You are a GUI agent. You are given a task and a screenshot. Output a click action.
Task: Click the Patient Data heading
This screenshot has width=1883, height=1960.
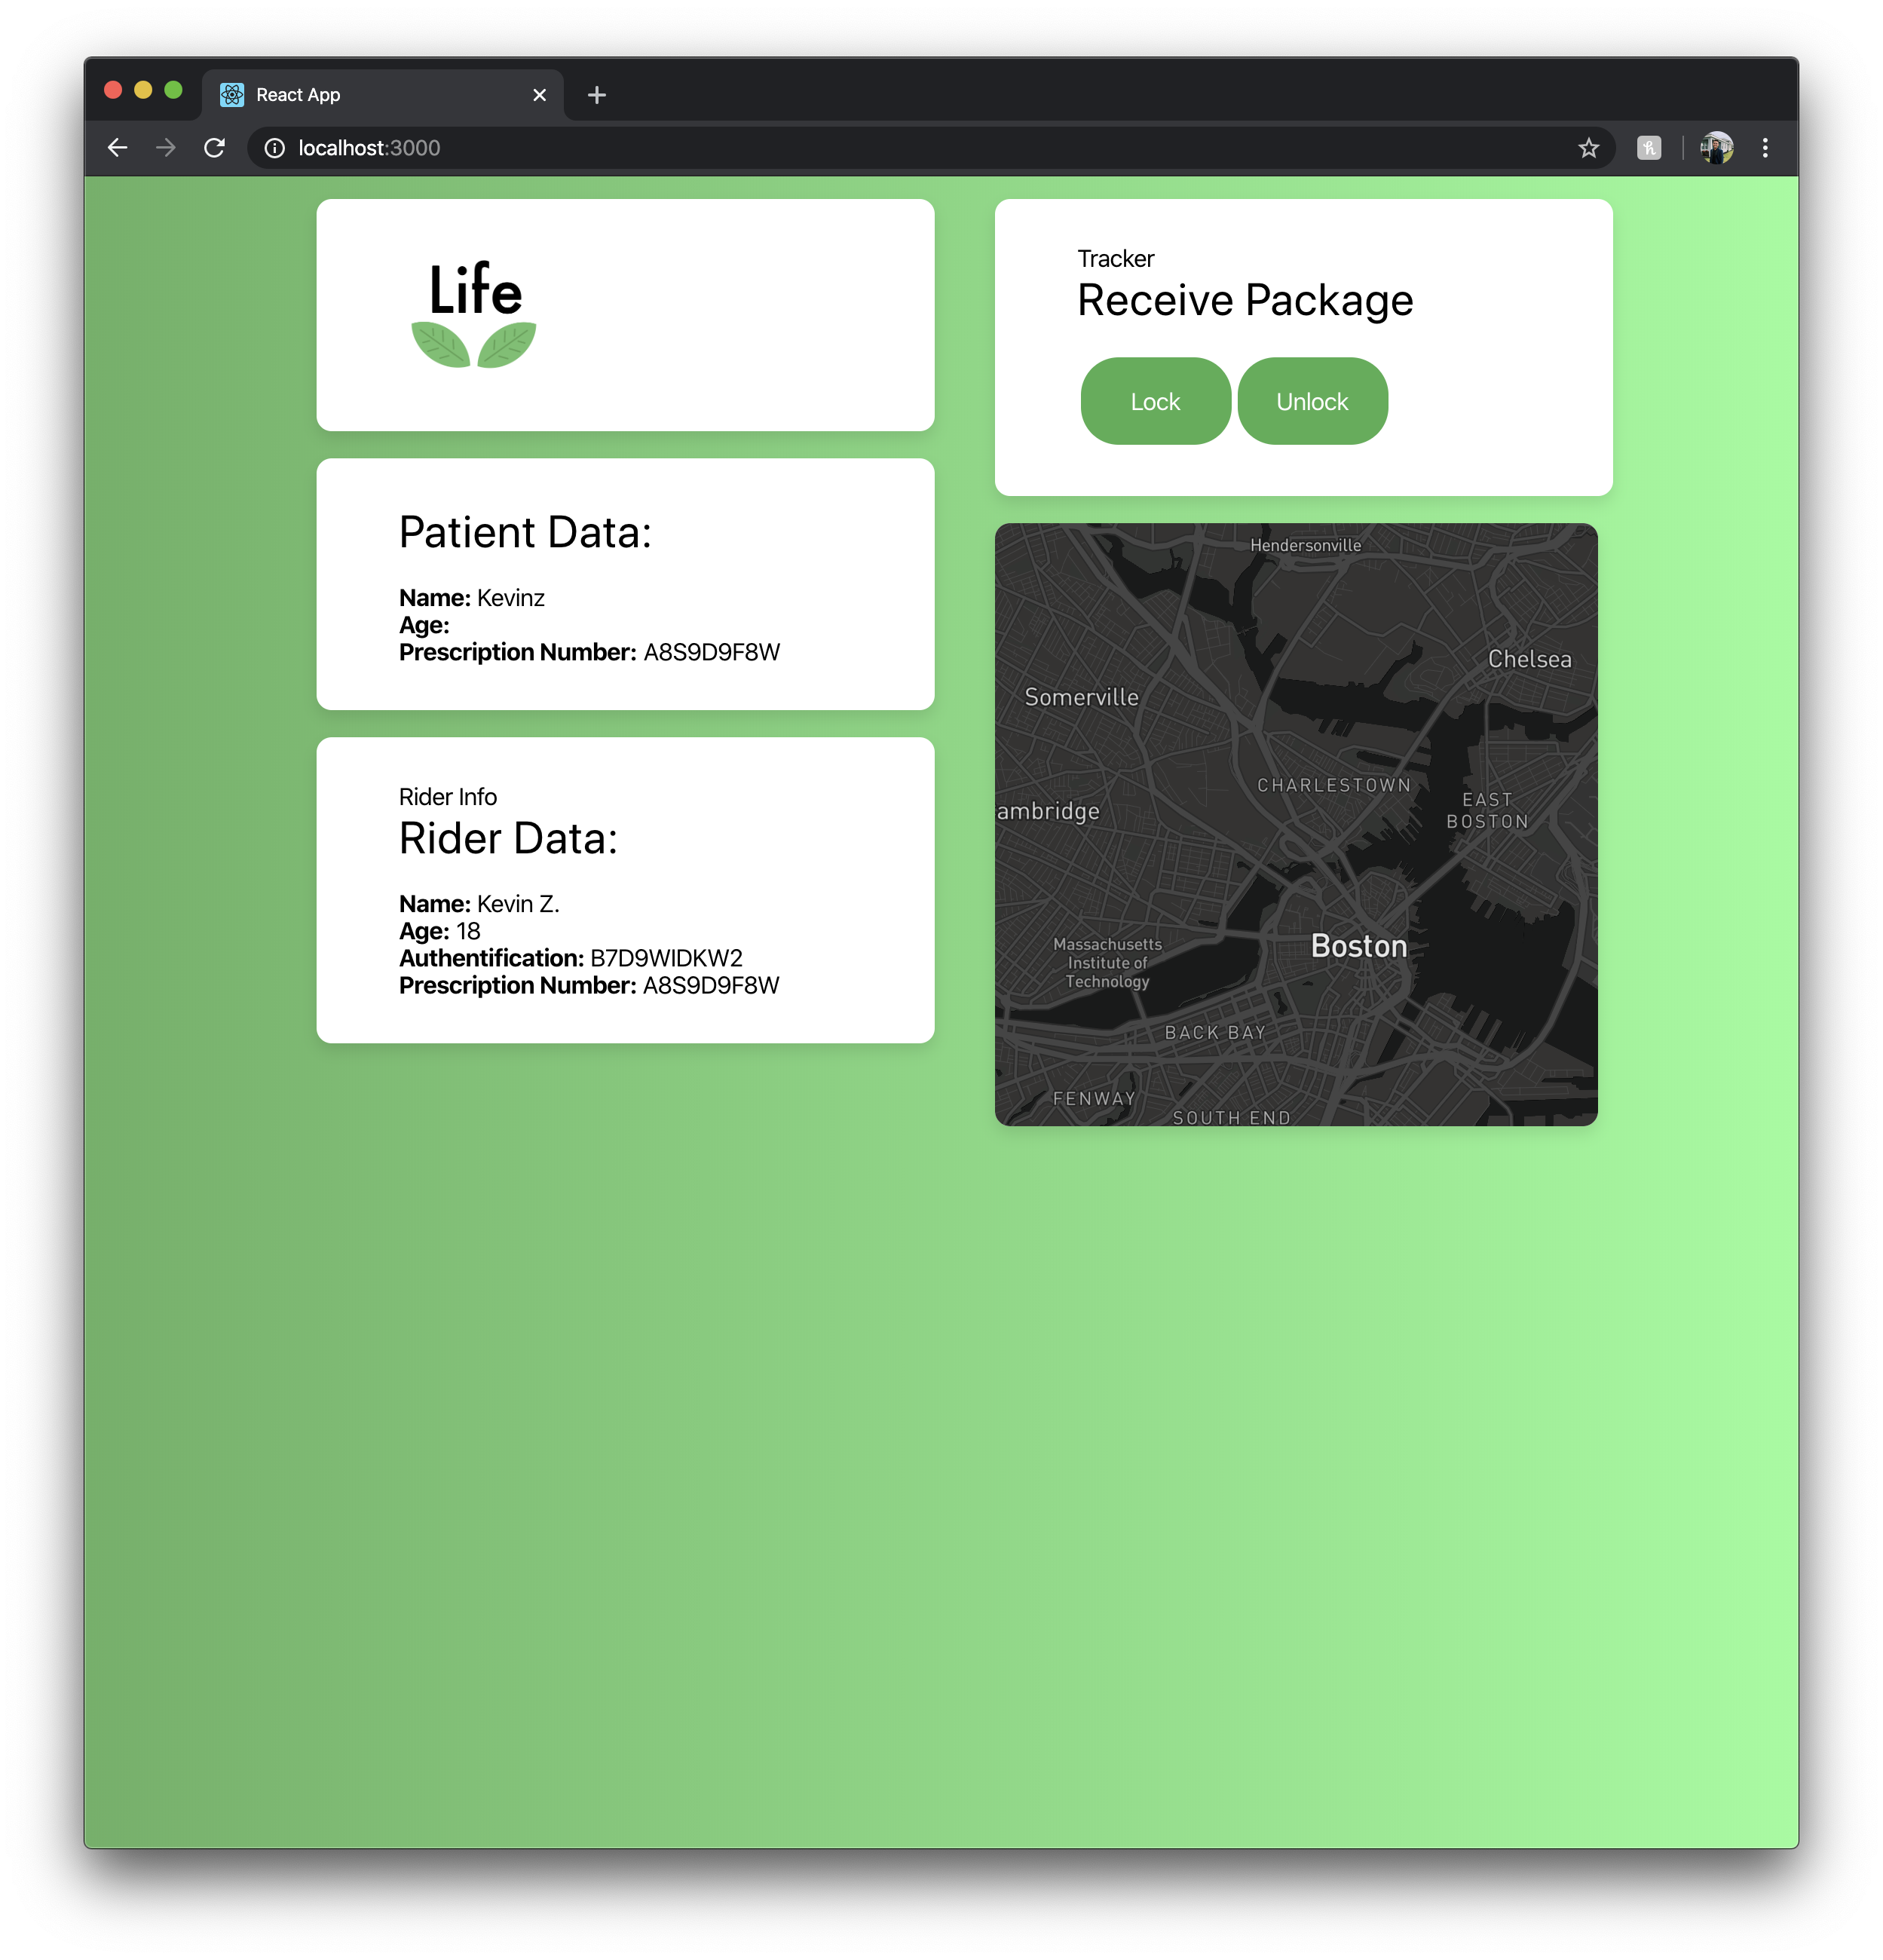pos(525,532)
